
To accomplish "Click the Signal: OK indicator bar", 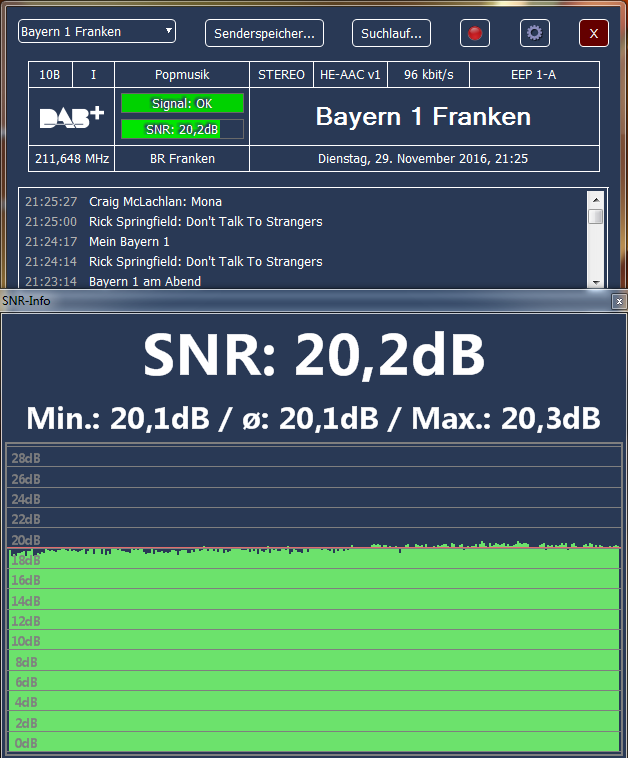I will coord(182,103).
